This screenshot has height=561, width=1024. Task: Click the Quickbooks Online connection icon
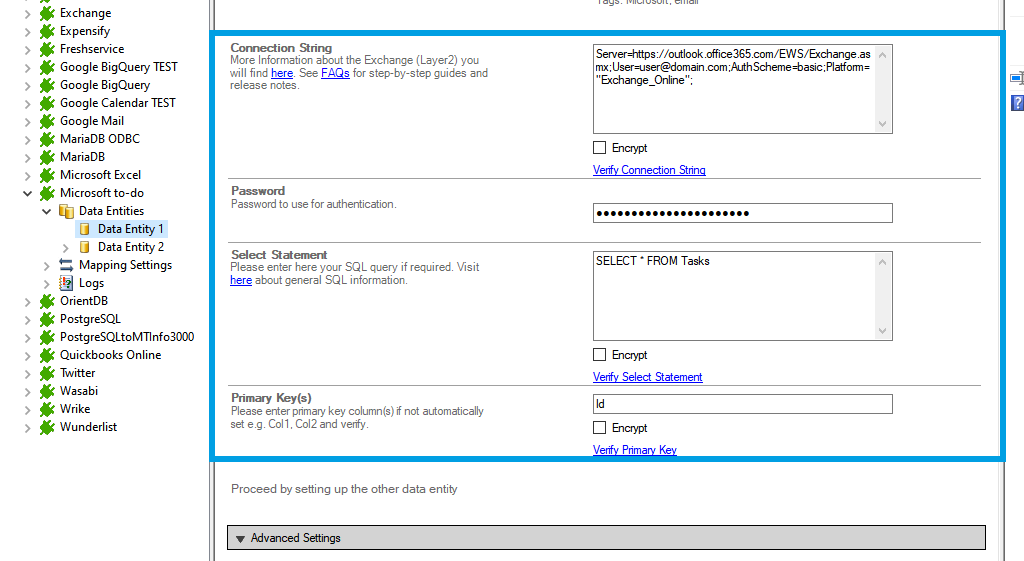click(47, 355)
